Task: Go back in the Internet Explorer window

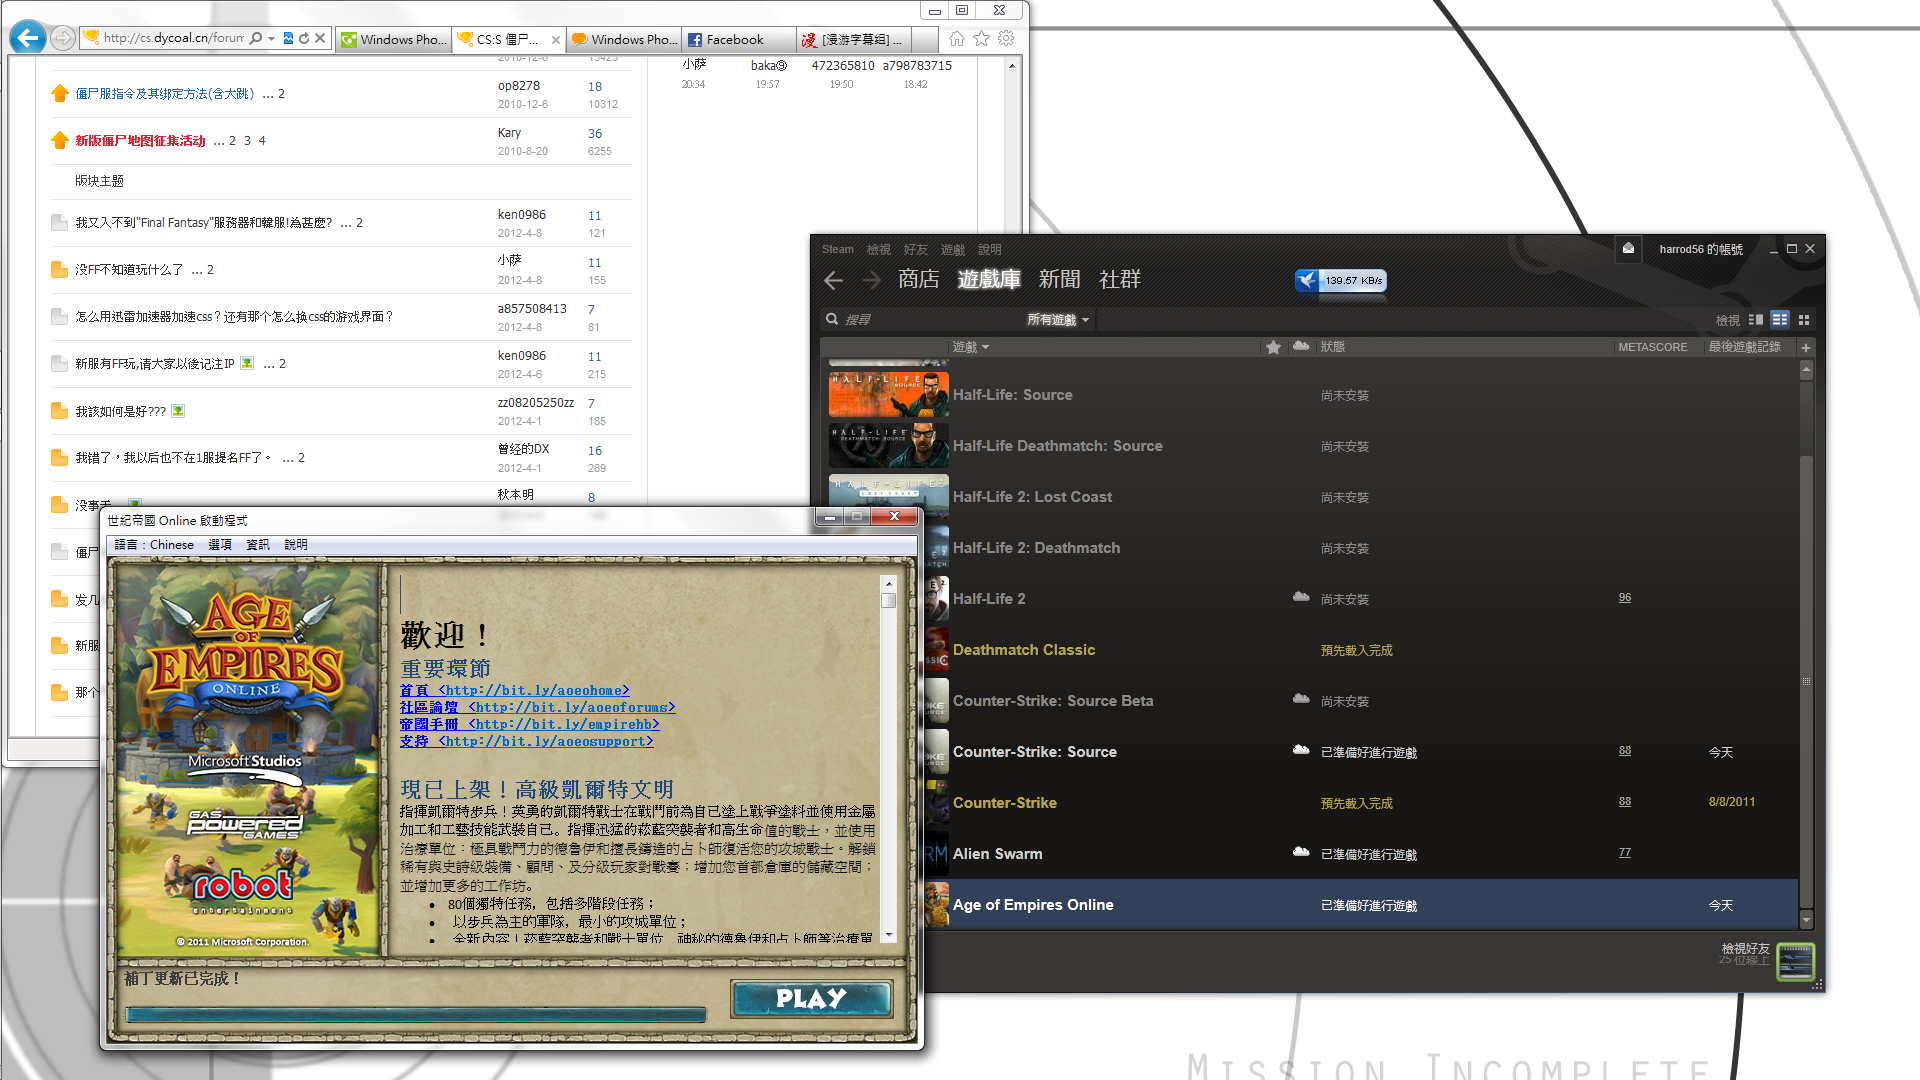Action: click(x=28, y=38)
